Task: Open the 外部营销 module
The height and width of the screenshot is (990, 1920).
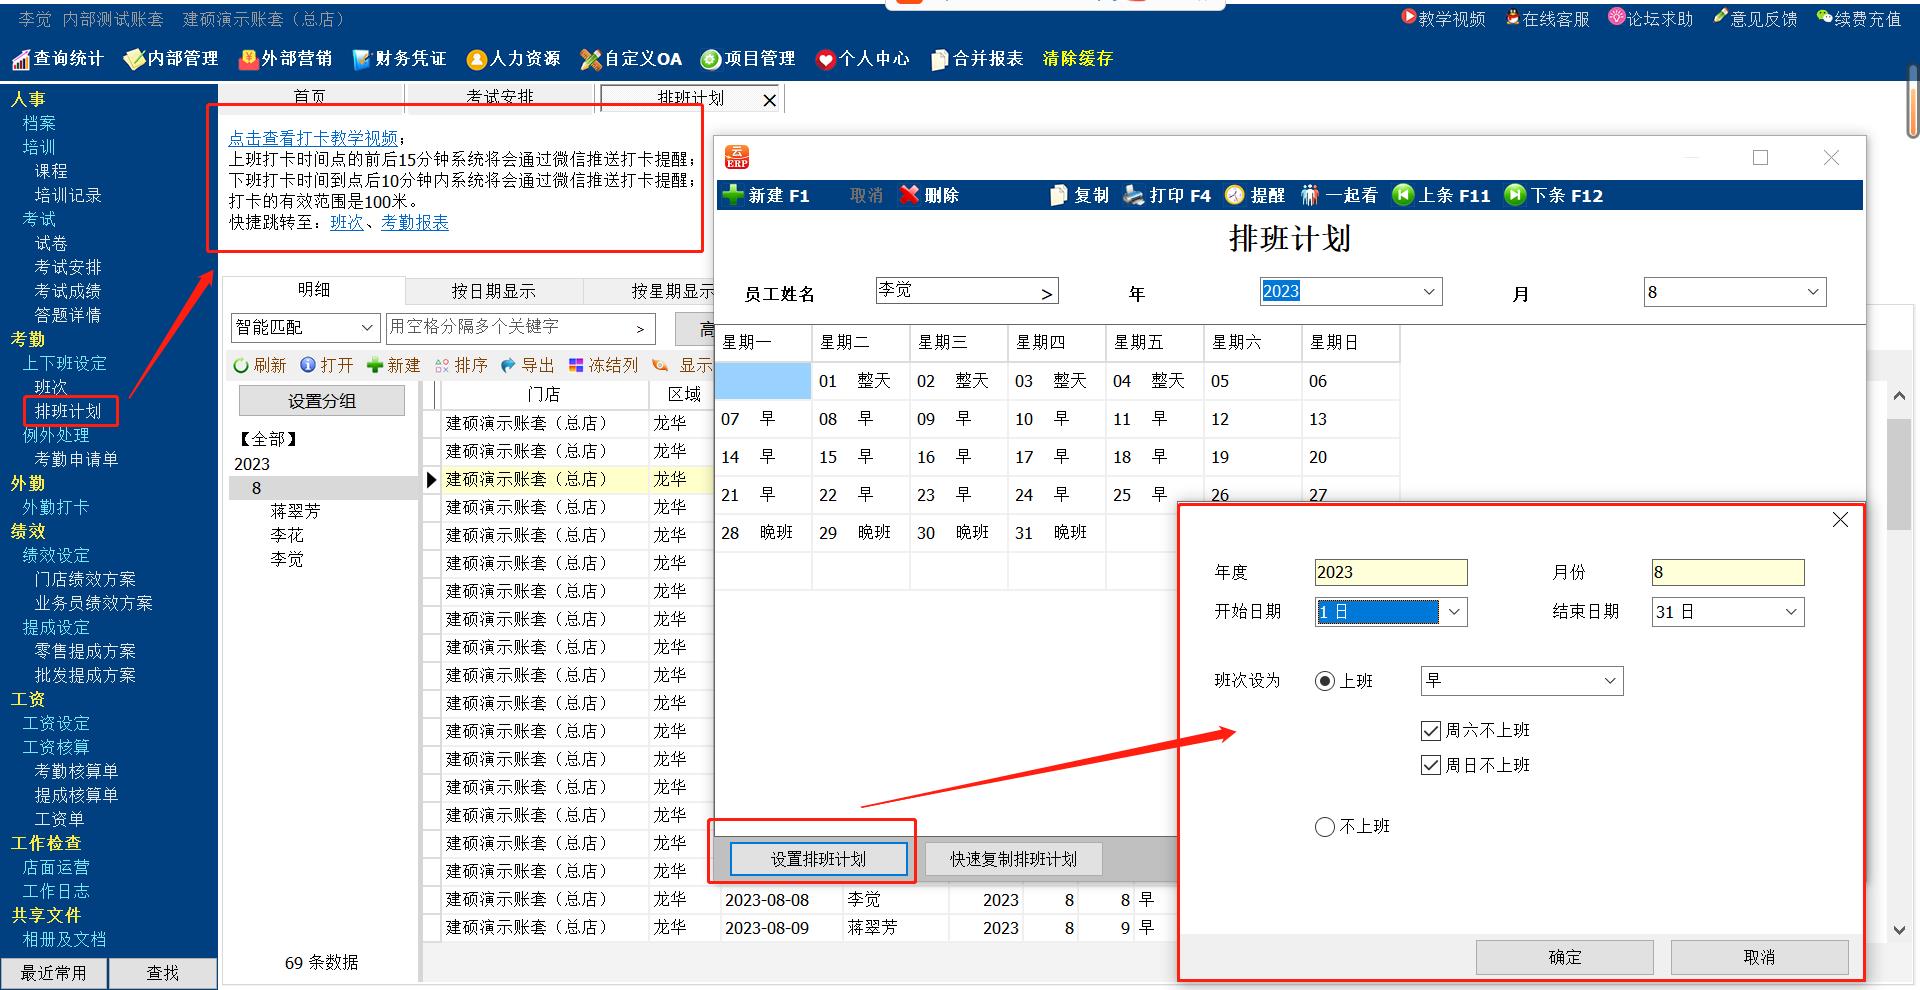Action: [285, 59]
